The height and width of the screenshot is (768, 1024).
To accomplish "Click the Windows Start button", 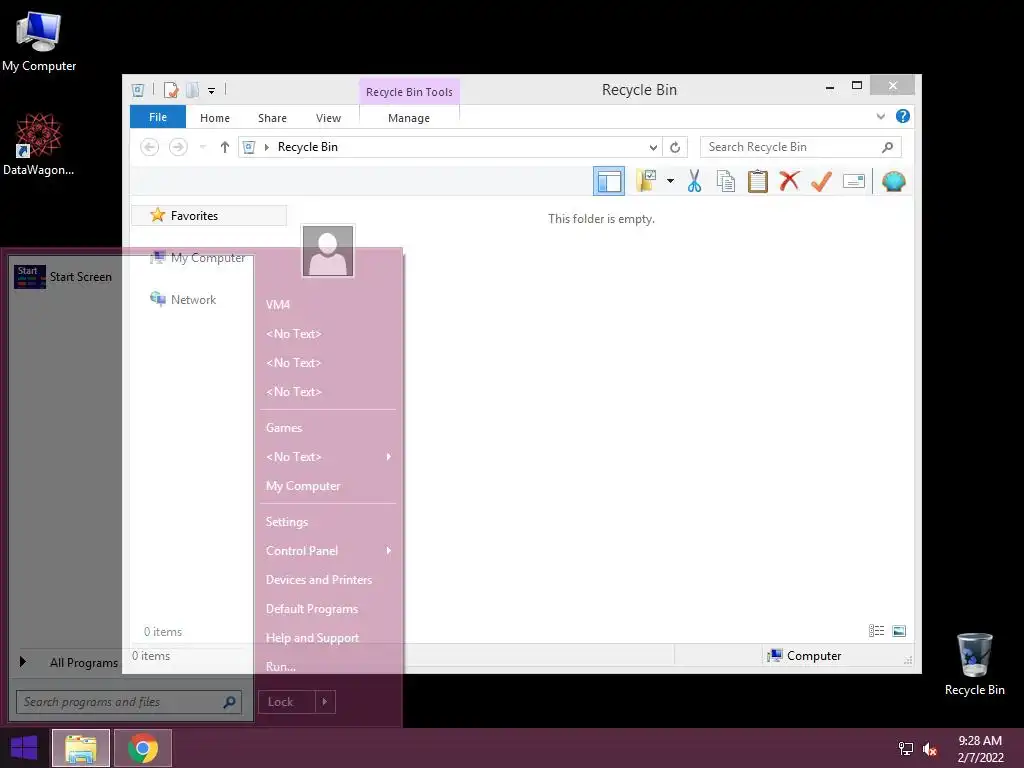I will coord(24,748).
